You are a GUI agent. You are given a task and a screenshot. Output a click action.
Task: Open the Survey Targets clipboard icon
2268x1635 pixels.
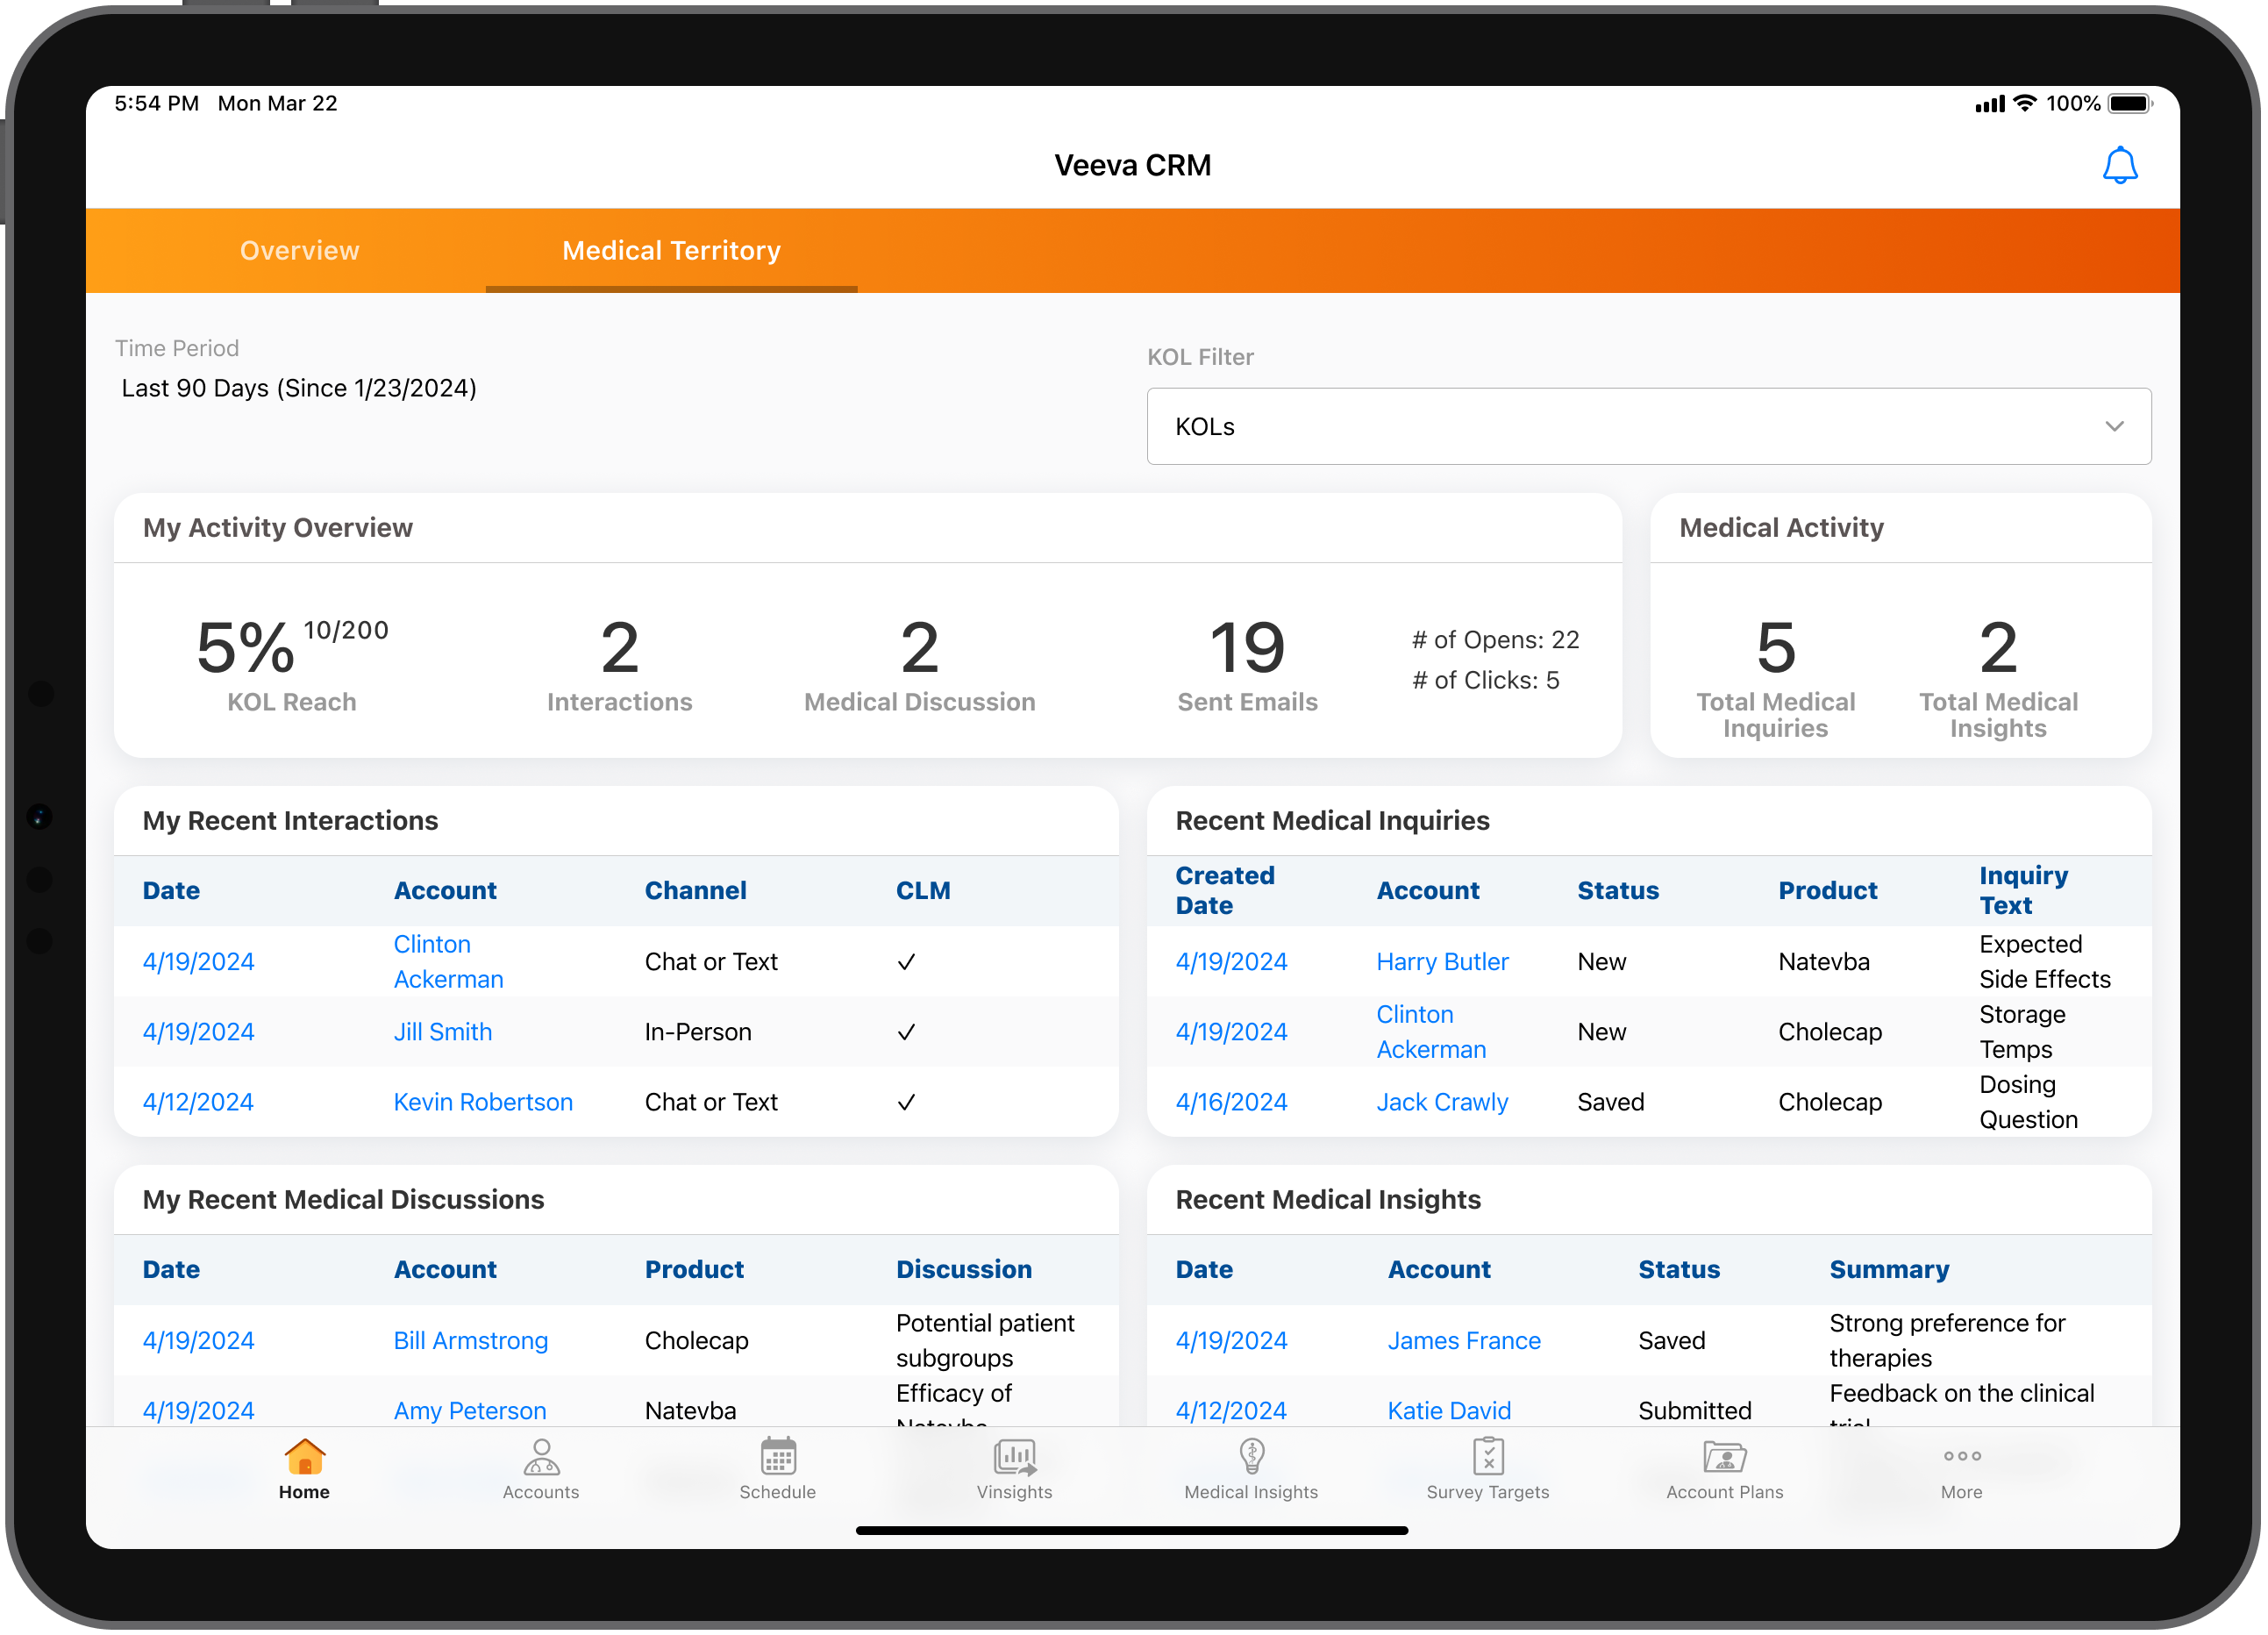point(1488,1457)
